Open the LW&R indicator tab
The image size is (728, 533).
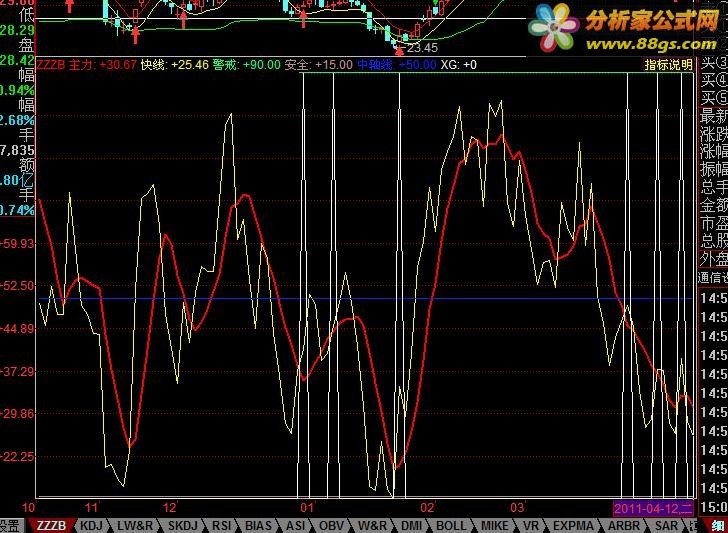point(135,526)
